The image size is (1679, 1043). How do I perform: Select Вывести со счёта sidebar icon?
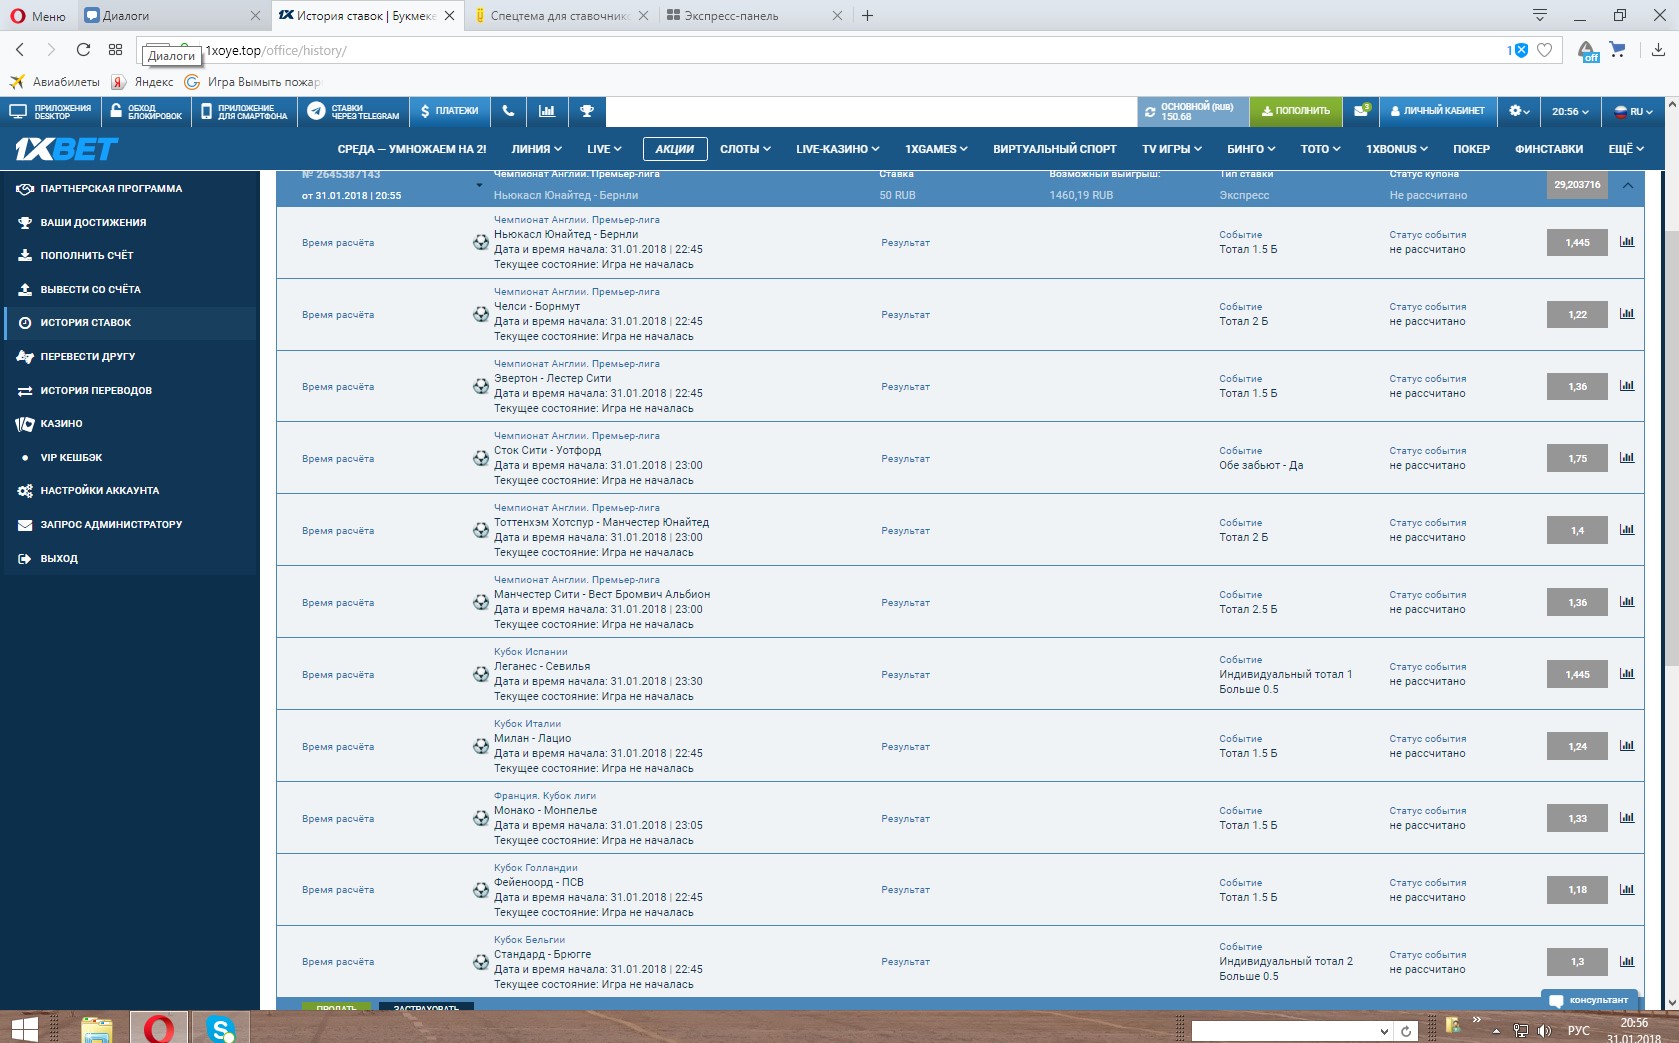24,289
